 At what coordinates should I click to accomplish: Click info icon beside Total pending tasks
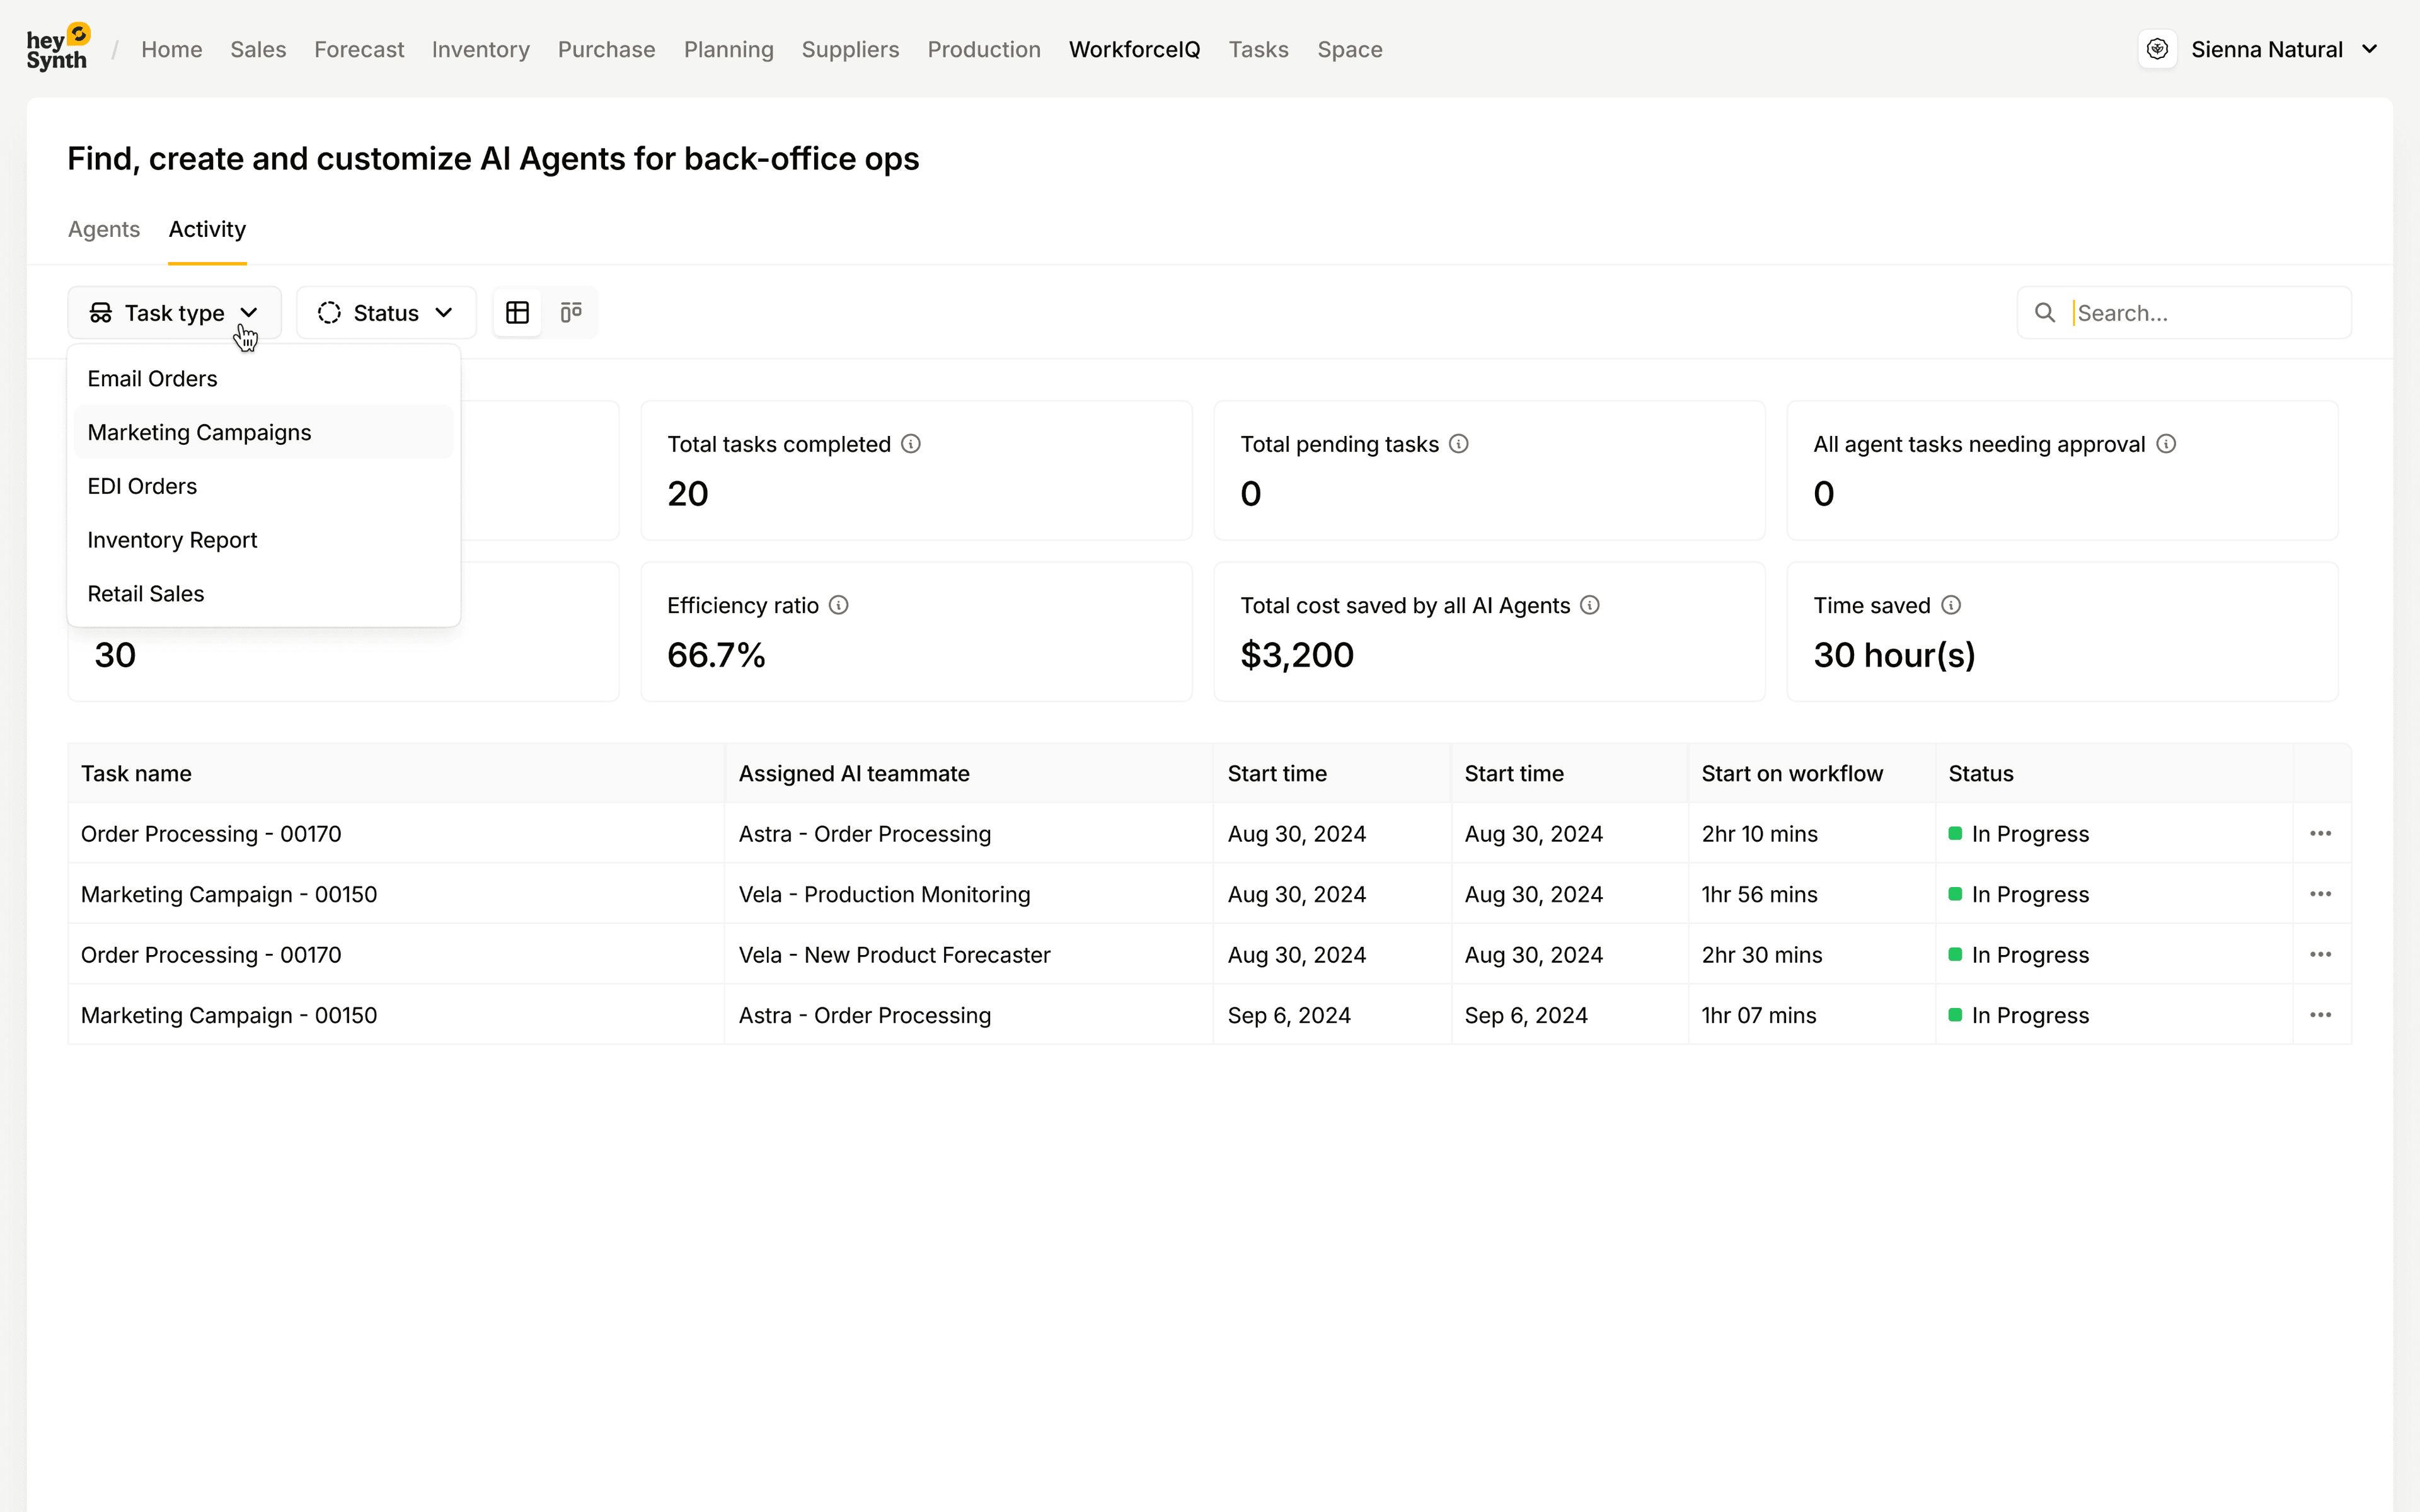tap(1458, 444)
